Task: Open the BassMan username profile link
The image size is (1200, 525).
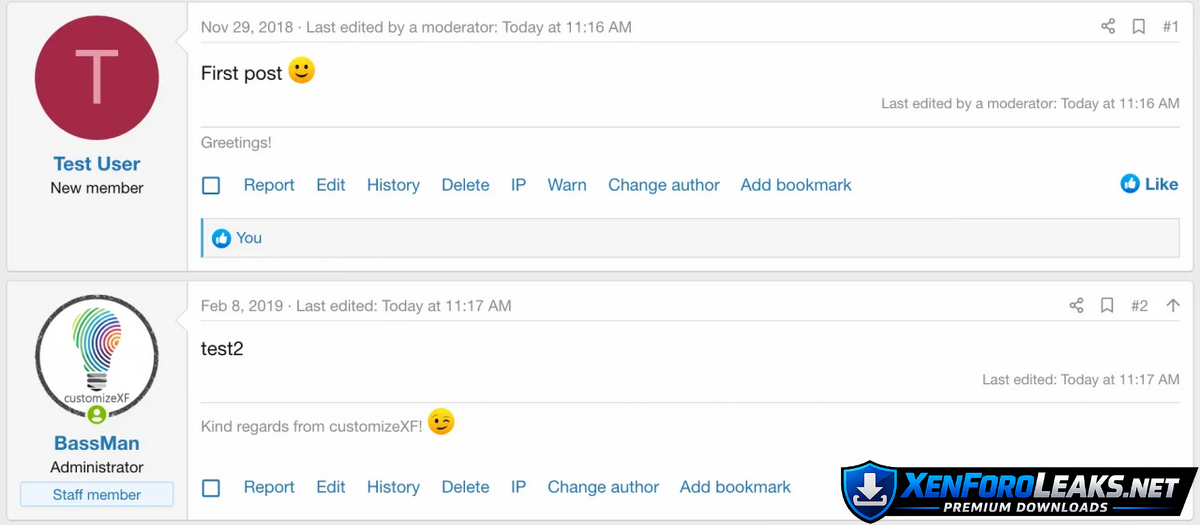Action: click(x=97, y=443)
